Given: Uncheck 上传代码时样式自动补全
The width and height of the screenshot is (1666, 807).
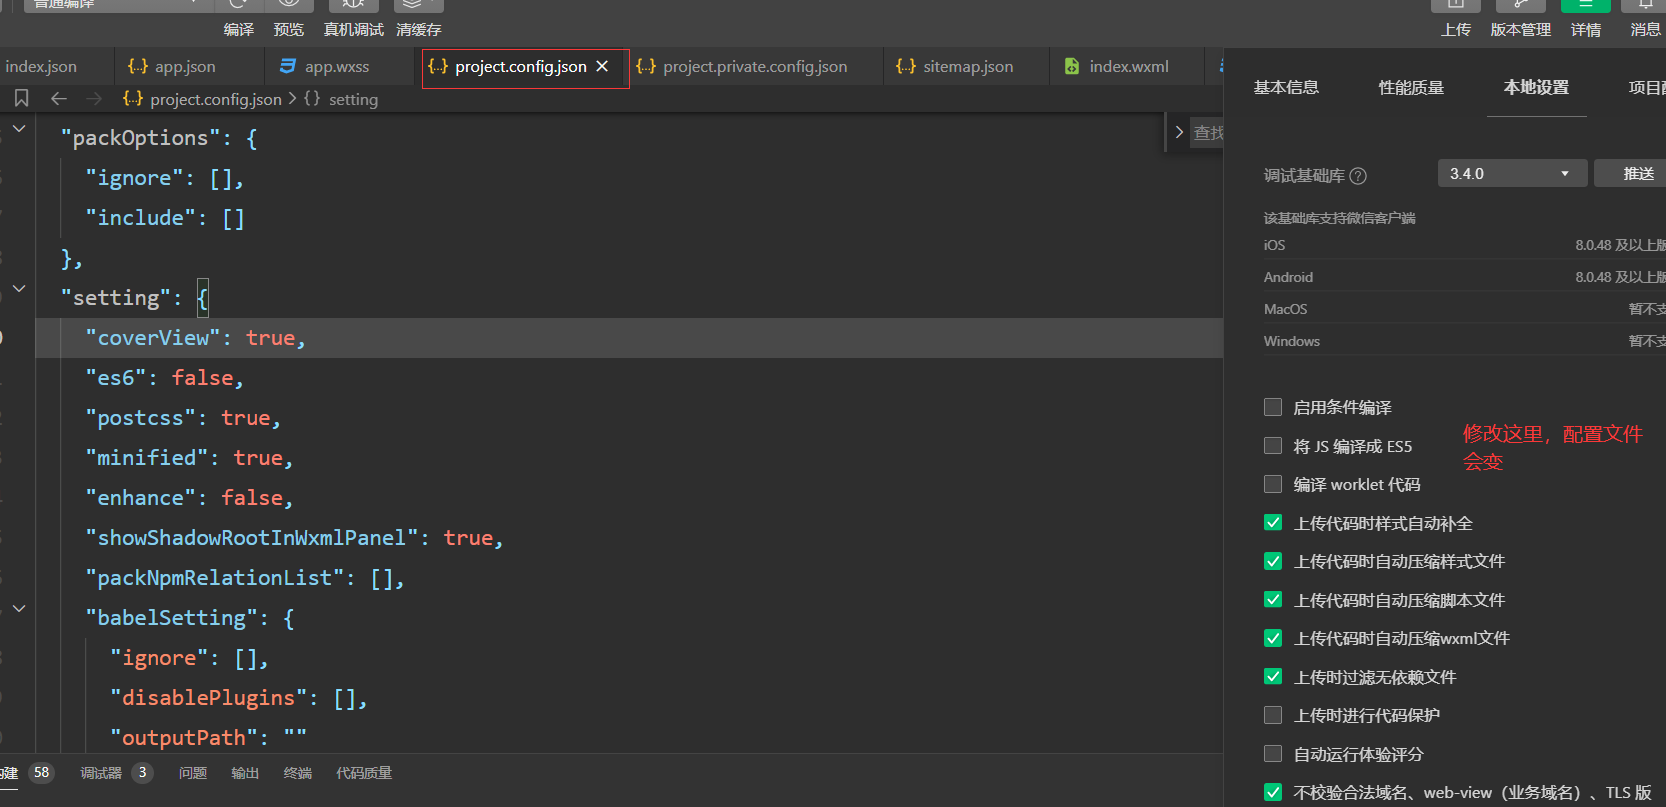Looking at the screenshot, I should (x=1273, y=523).
